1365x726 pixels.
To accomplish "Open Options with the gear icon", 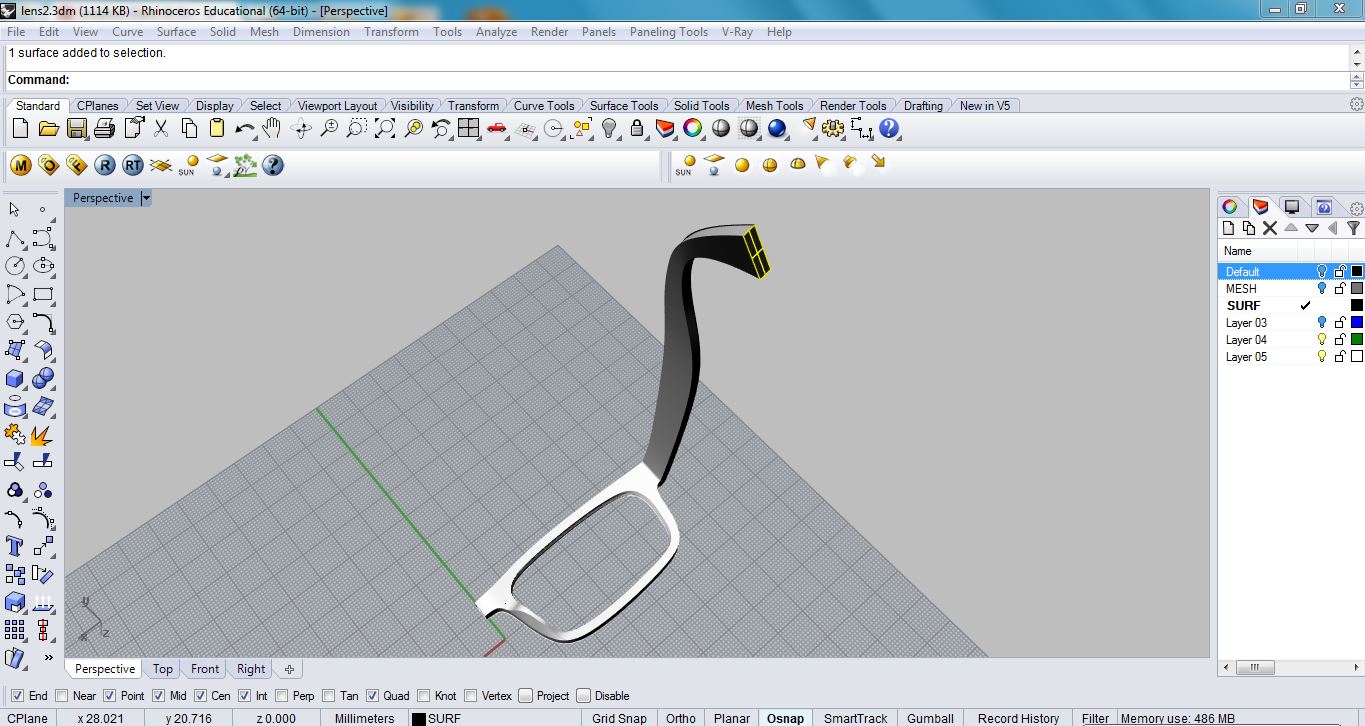I will tap(833, 128).
